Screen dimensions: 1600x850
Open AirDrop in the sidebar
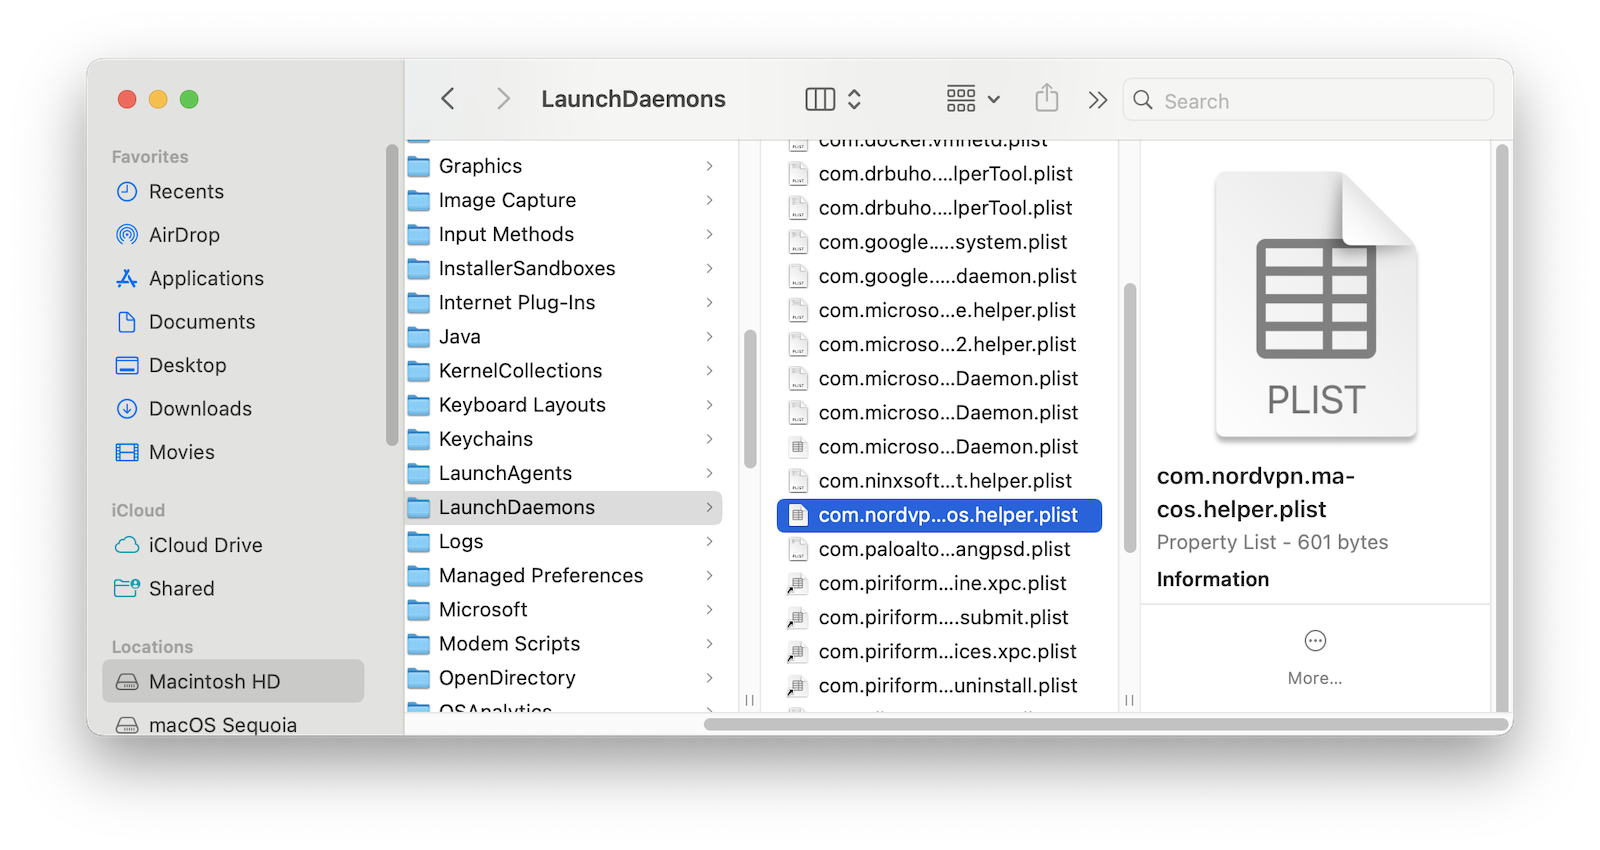pyautogui.click(x=233, y=235)
